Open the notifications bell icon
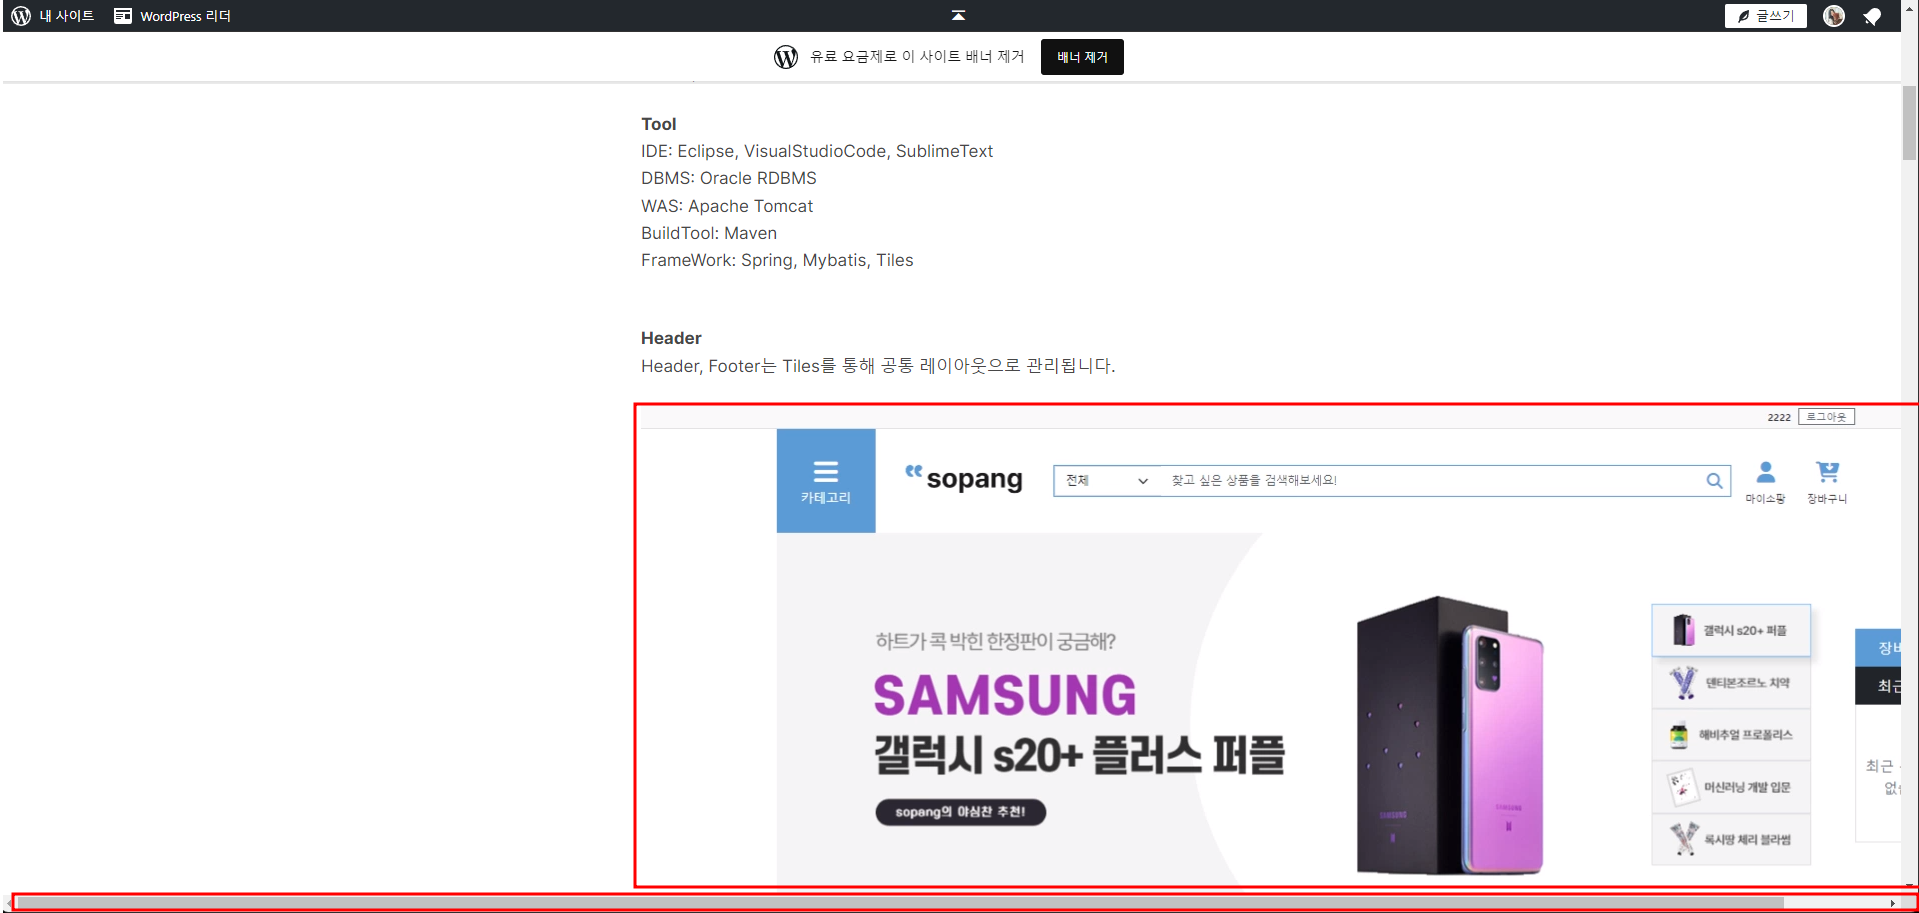 pos(1873,16)
